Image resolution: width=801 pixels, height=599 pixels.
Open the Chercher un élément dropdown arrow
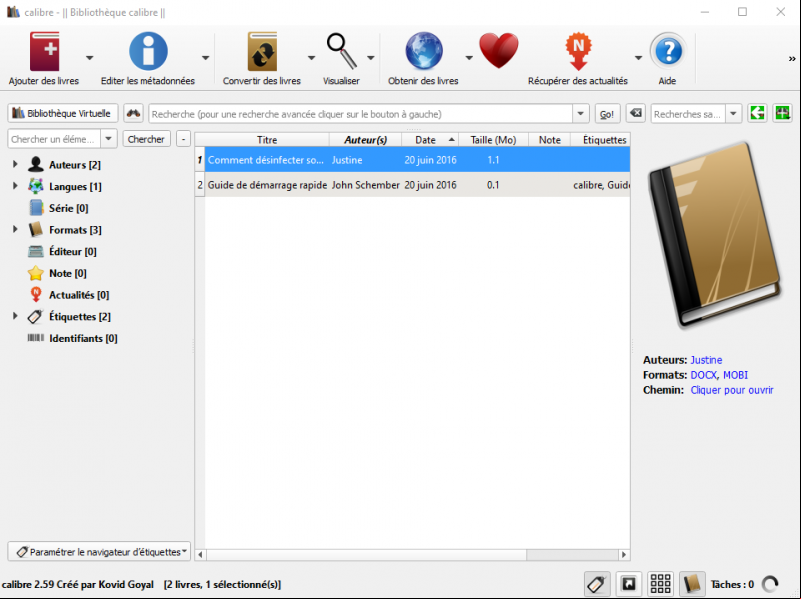(x=108, y=138)
